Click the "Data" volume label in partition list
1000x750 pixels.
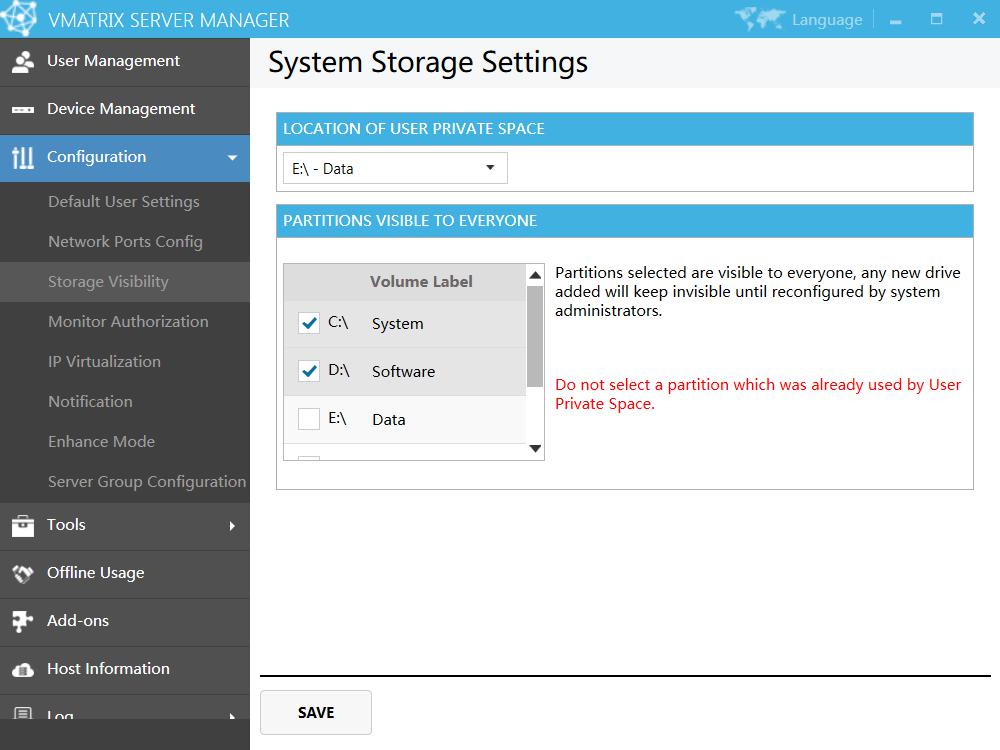(x=388, y=420)
